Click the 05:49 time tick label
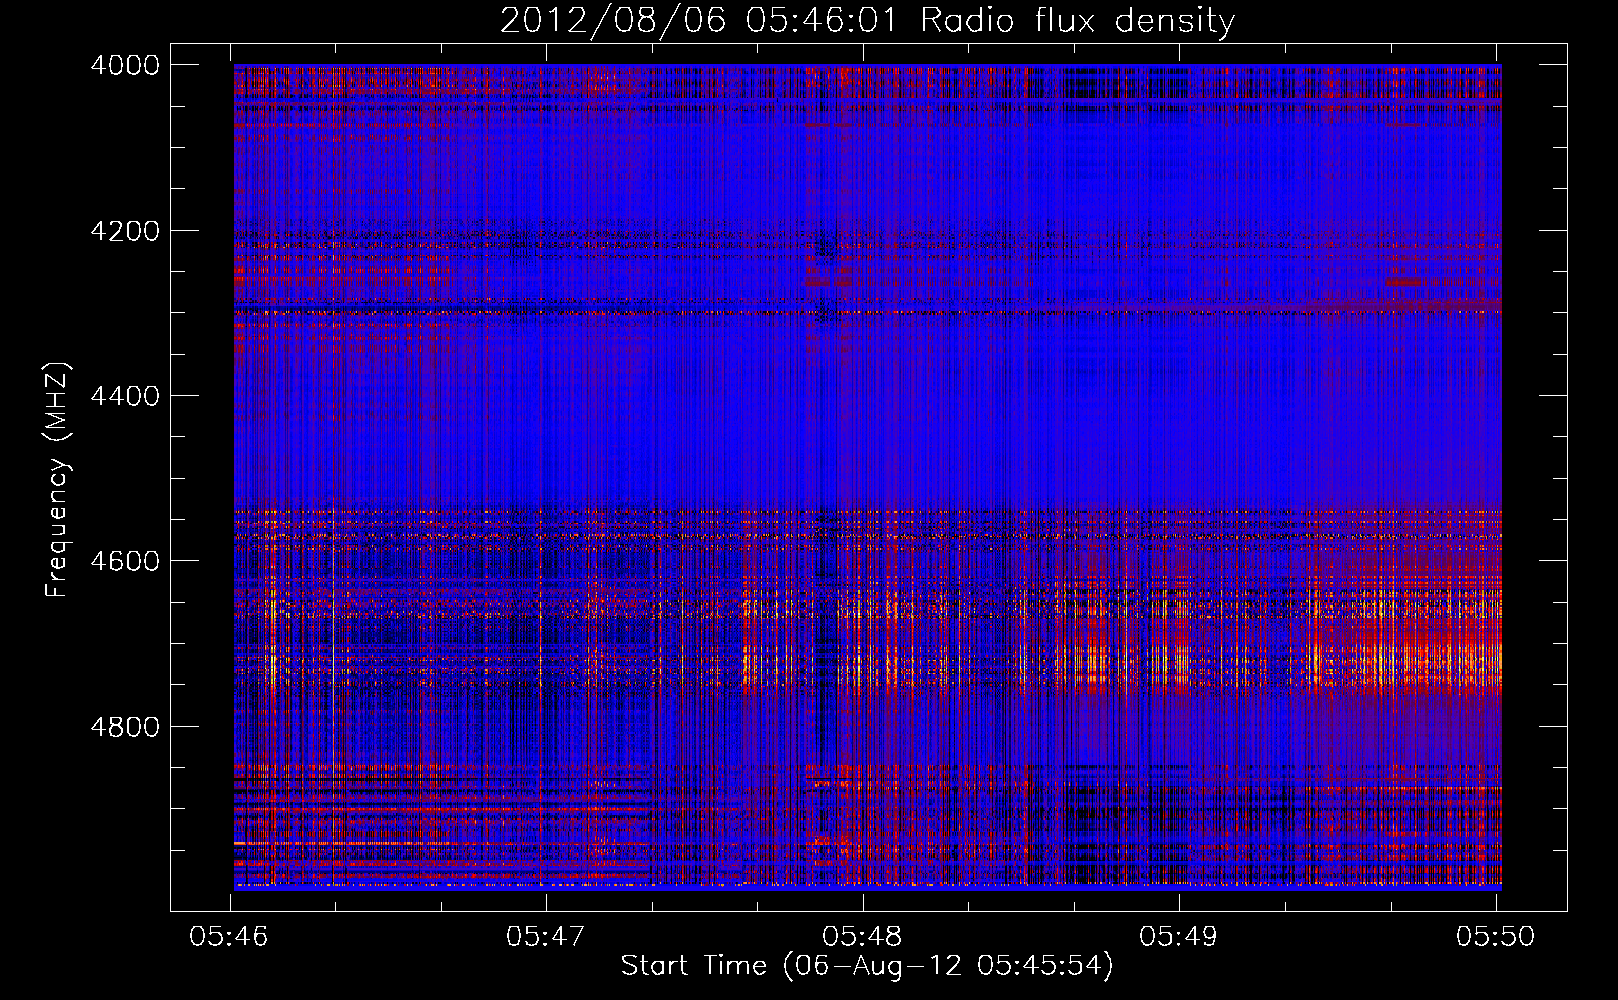 (1179, 936)
